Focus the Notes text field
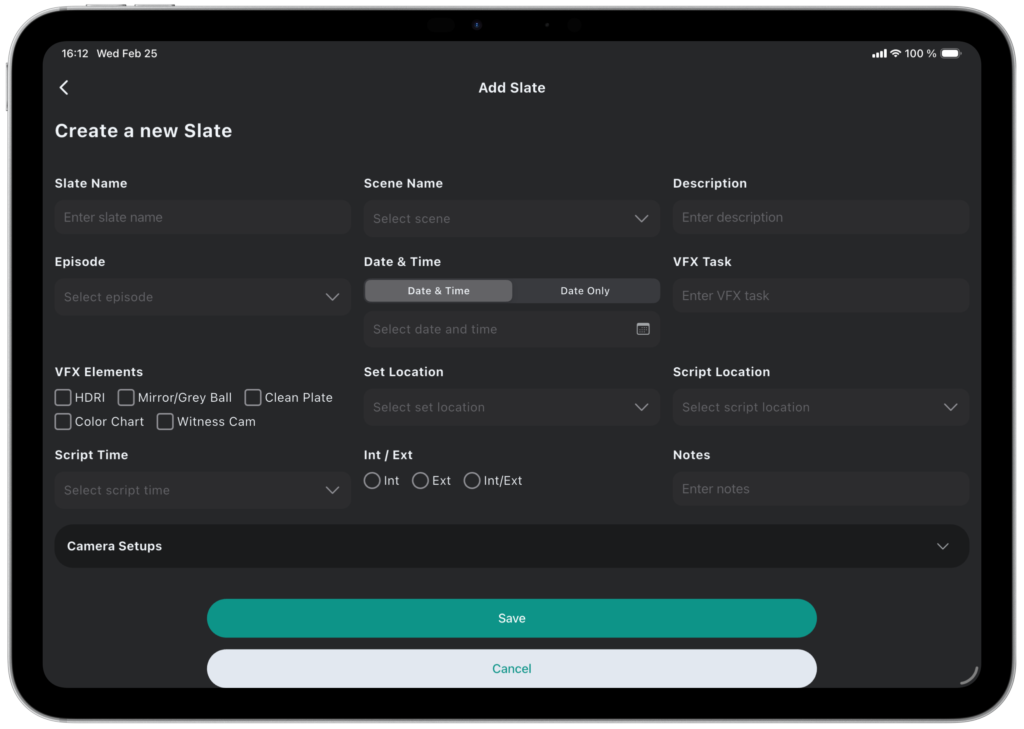Image resolution: width=1024 pixels, height=729 pixels. point(820,489)
